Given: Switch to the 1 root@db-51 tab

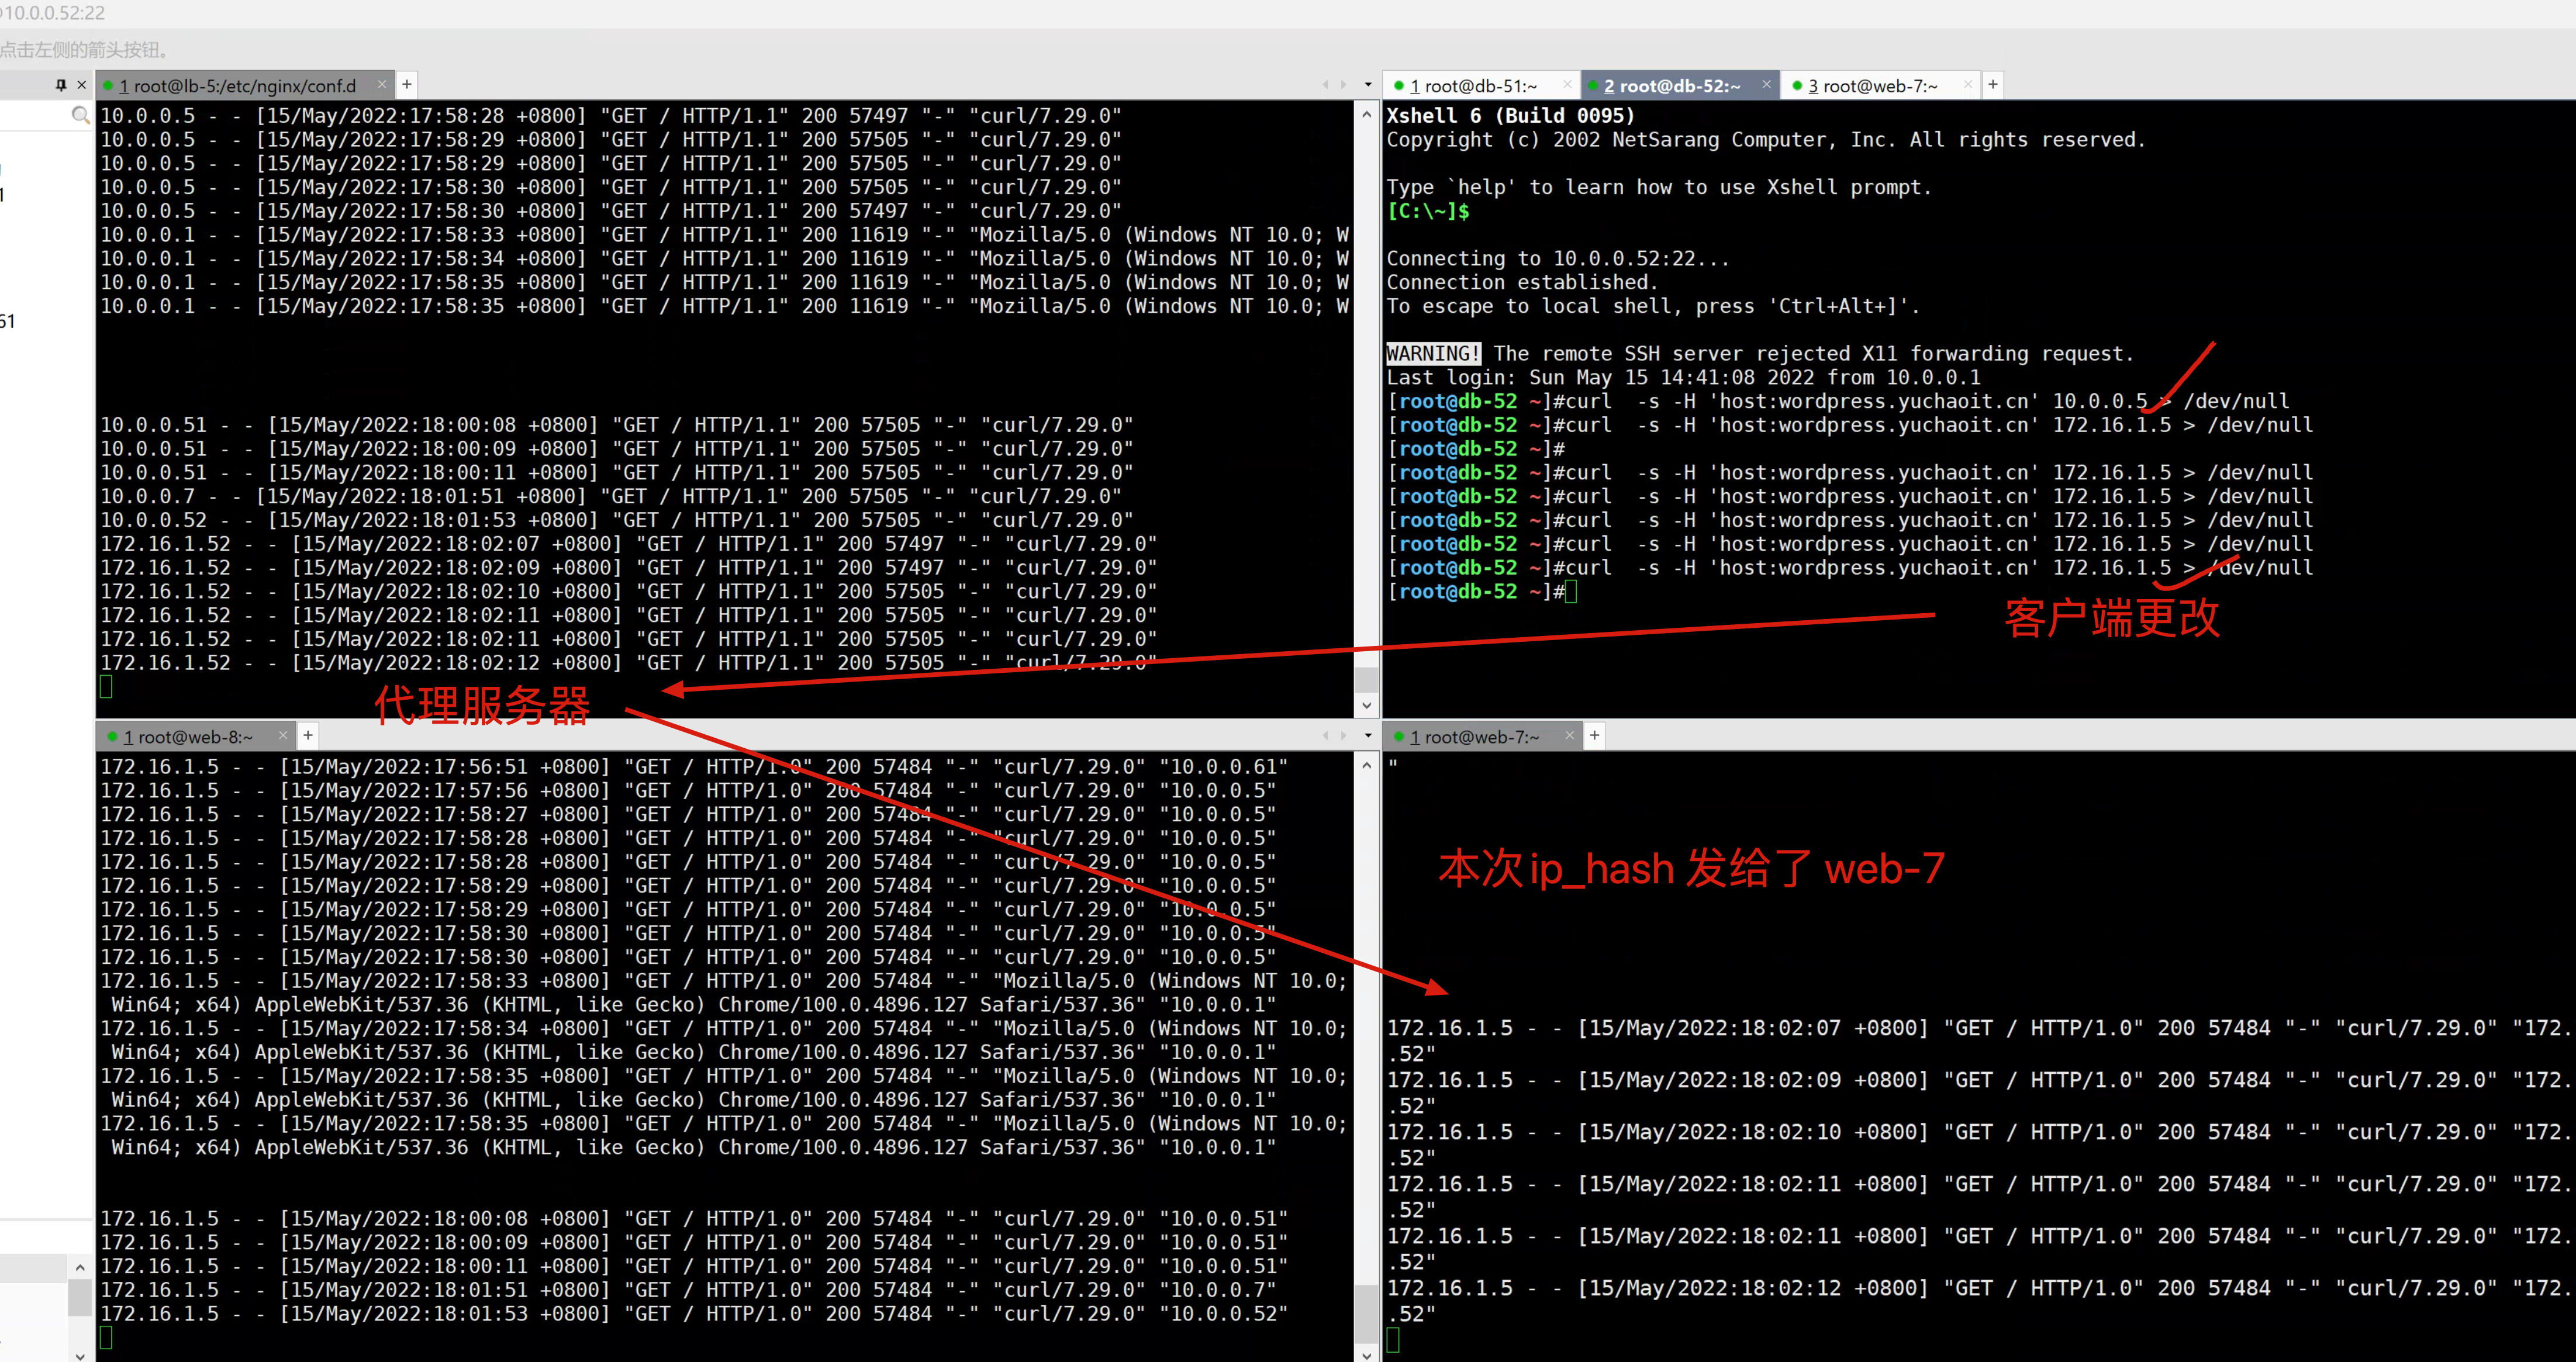Looking at the screenshot, I should [x=1473, y=86].
